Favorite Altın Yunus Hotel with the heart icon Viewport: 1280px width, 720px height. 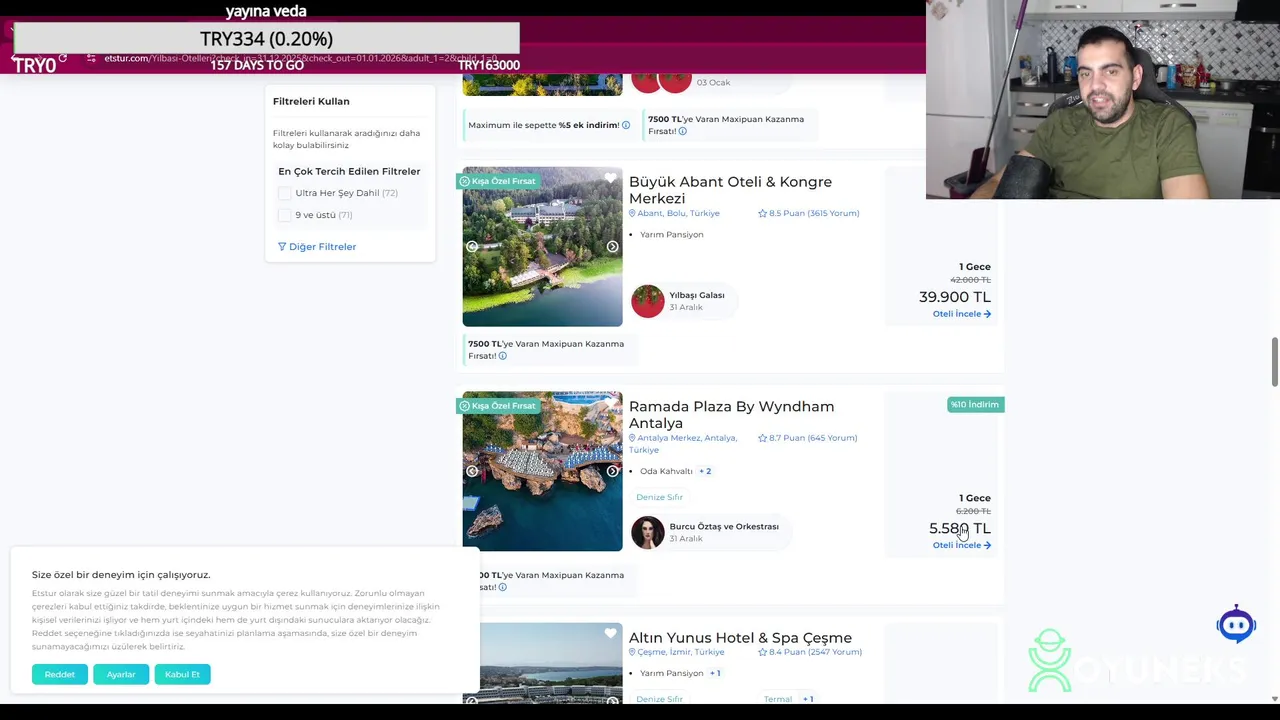coord(610,633)
